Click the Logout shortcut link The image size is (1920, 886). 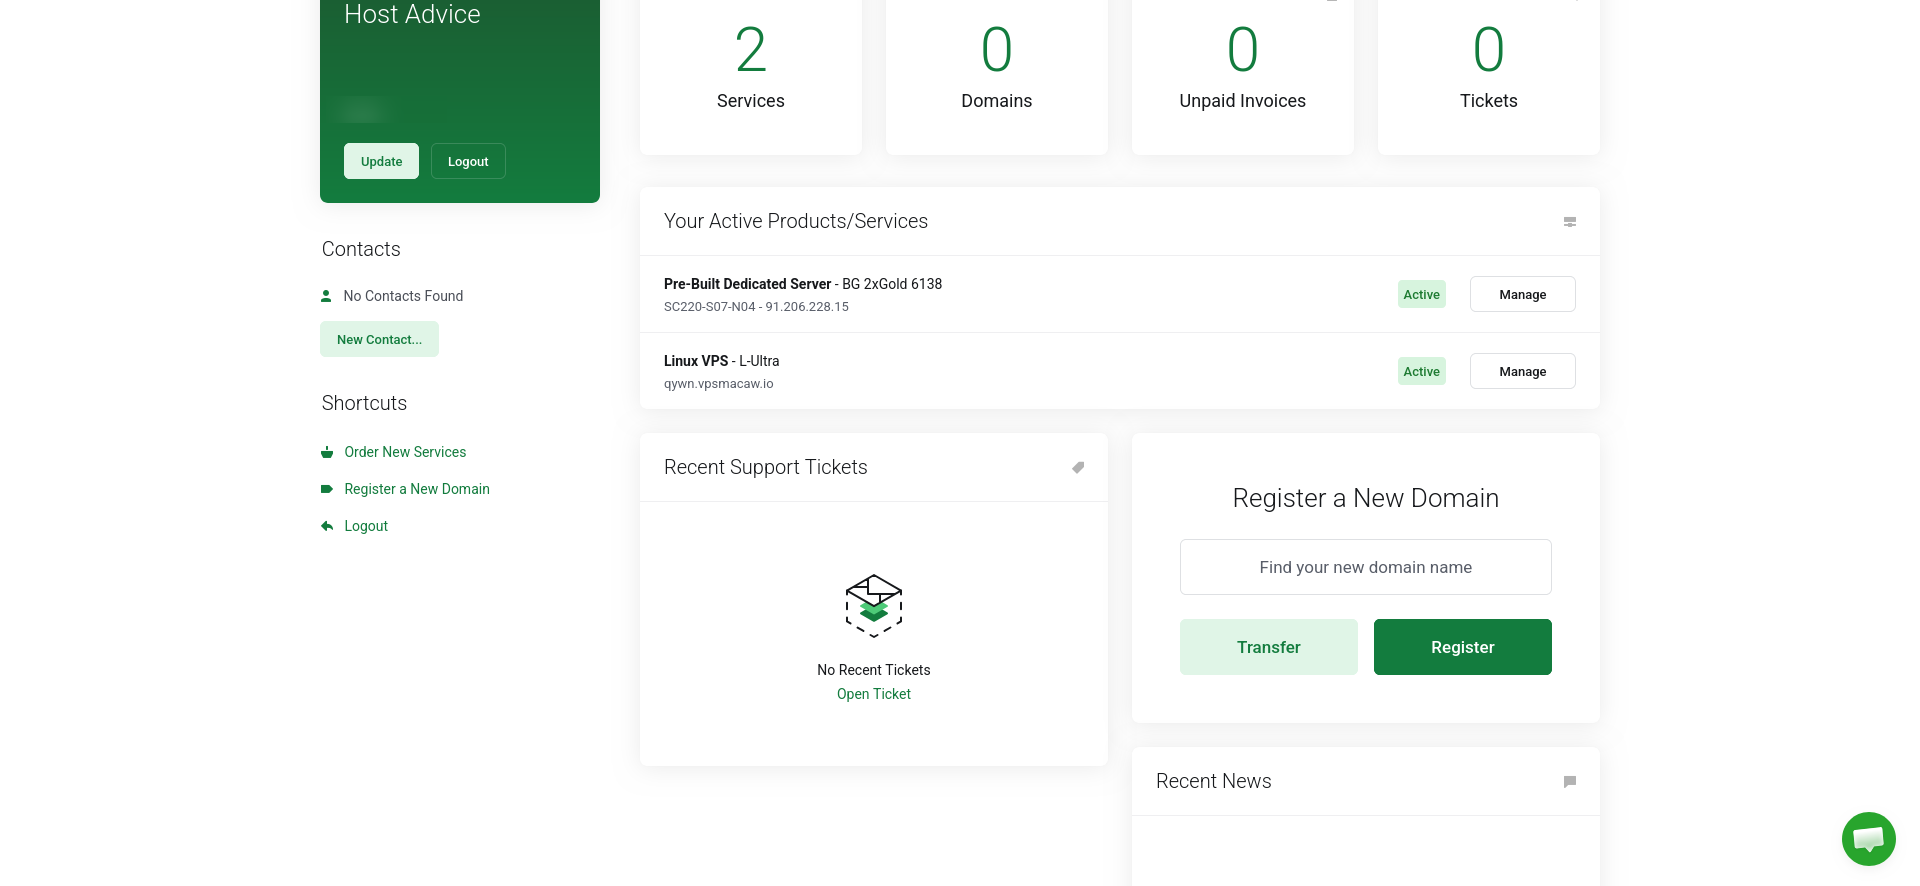(x=366, y=526)
